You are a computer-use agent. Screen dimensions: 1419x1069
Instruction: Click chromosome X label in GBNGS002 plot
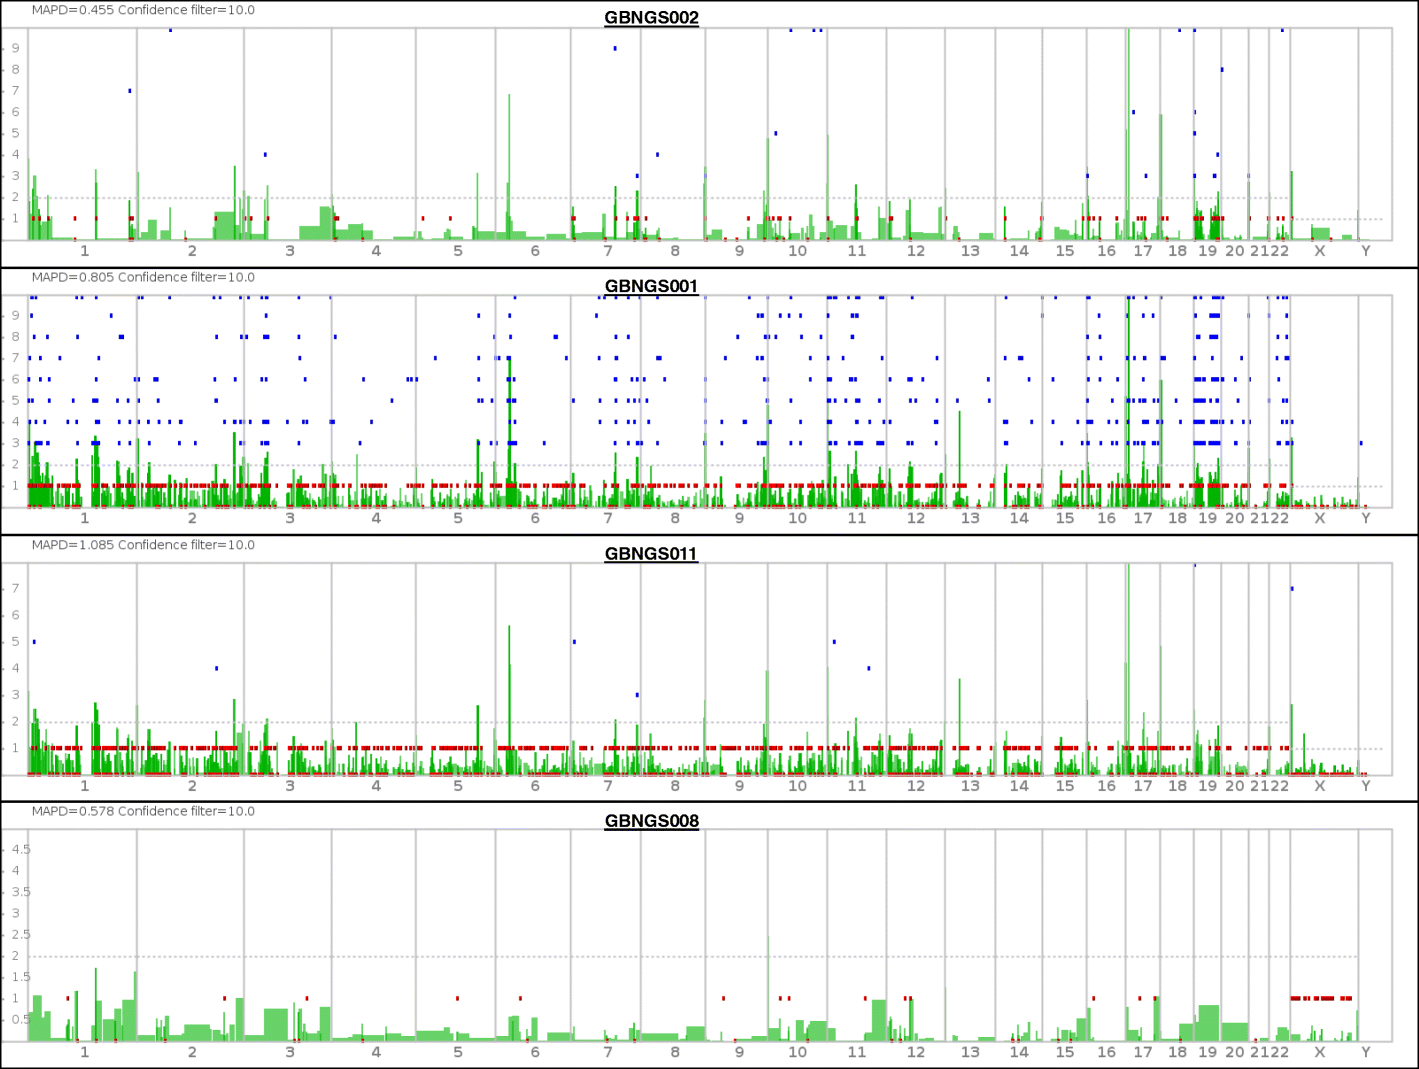pos(1320,251)
